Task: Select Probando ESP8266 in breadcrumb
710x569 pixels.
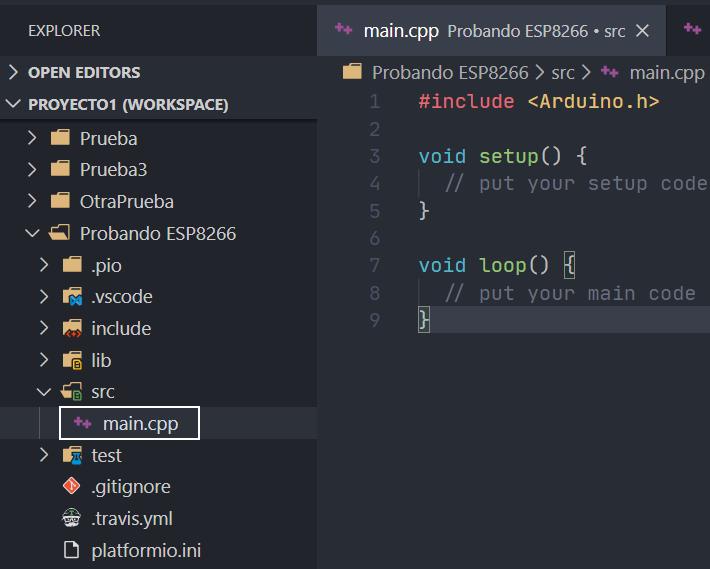Action: coord(450,72)
